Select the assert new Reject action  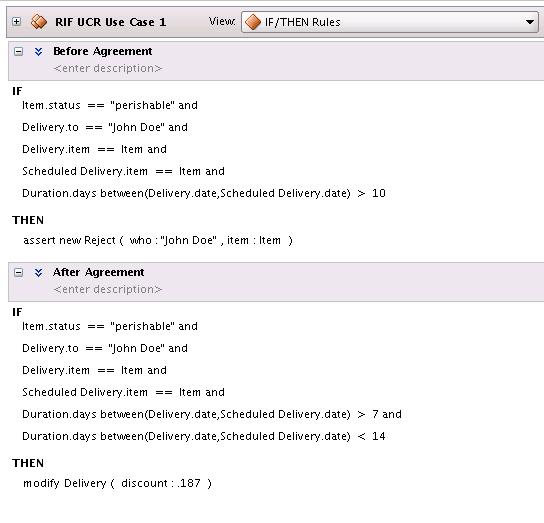coord(158,240)
